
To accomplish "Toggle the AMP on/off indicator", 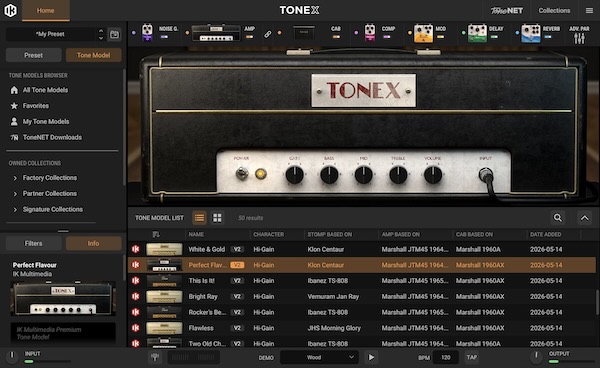I will click(249, 37).
